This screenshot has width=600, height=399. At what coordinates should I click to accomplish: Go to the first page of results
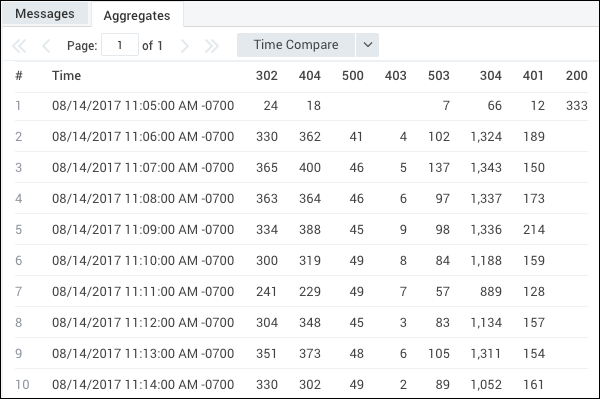pyautogui.click(x=19, y=46)
